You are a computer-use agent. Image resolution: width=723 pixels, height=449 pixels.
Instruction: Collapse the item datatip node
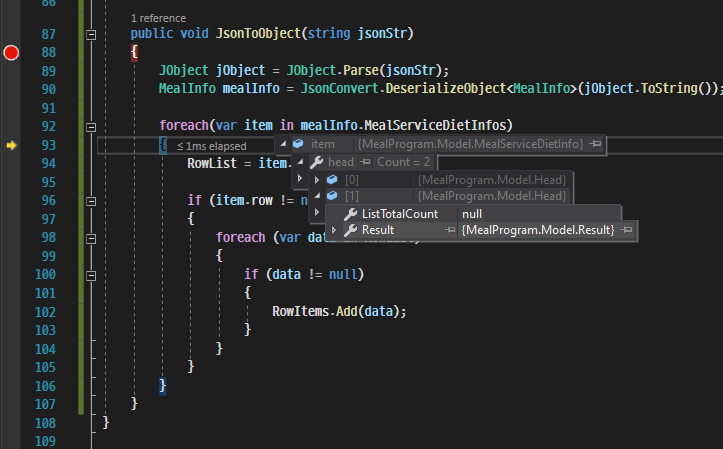click(x=283, y=144)
